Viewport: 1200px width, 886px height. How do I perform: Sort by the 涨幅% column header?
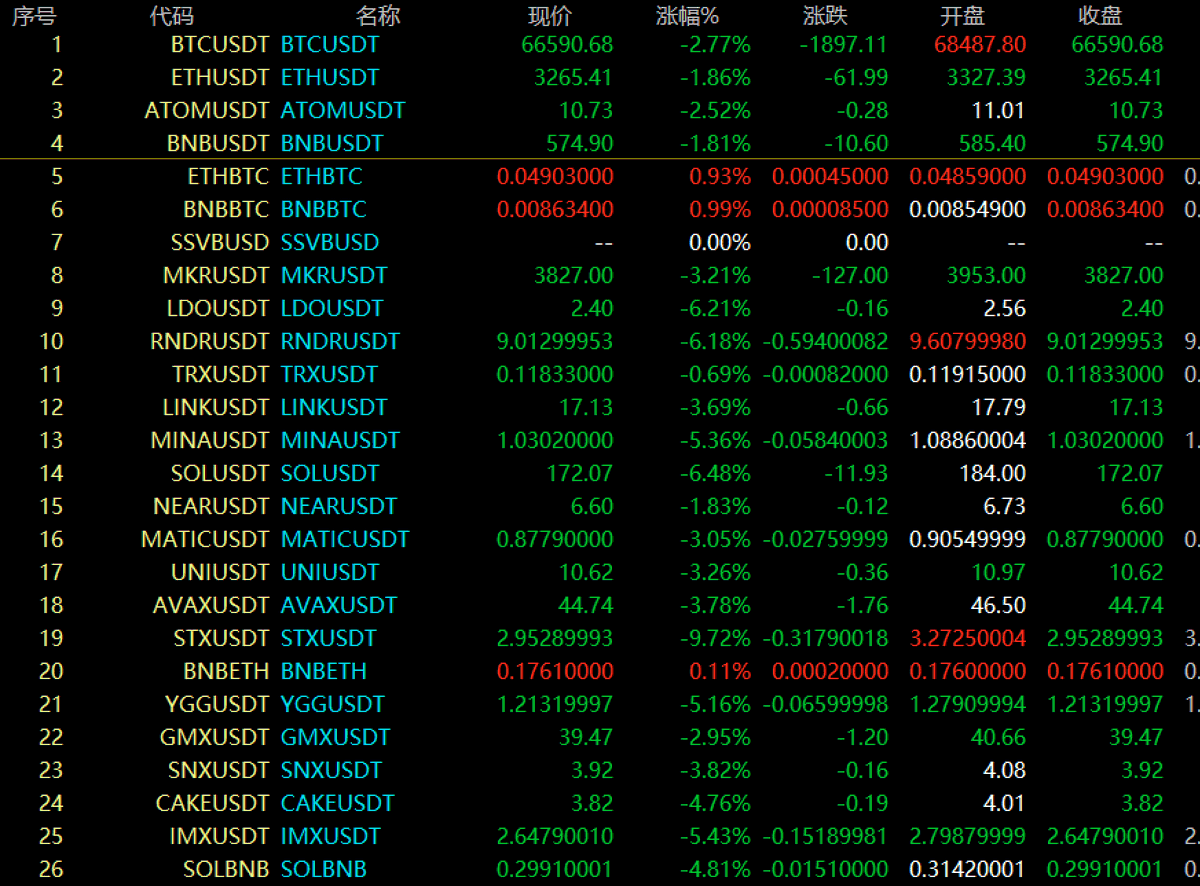click(688, 16)
